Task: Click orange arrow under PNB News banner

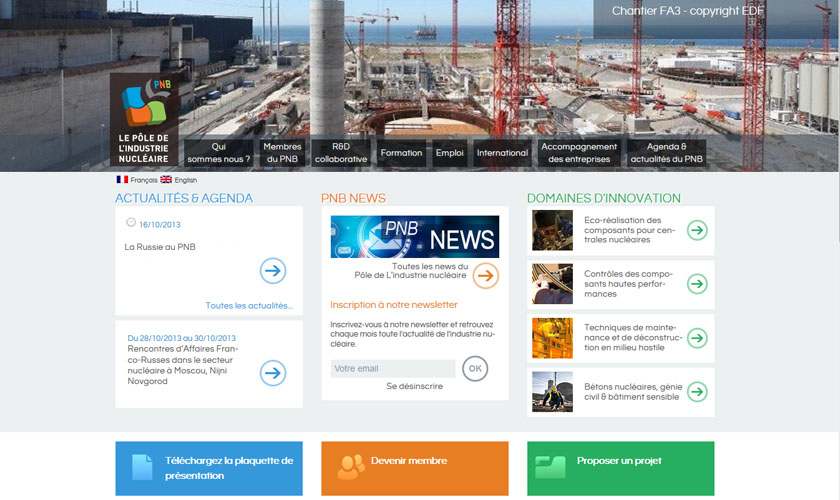Action: pyautogui.click(x=485, y=275)
